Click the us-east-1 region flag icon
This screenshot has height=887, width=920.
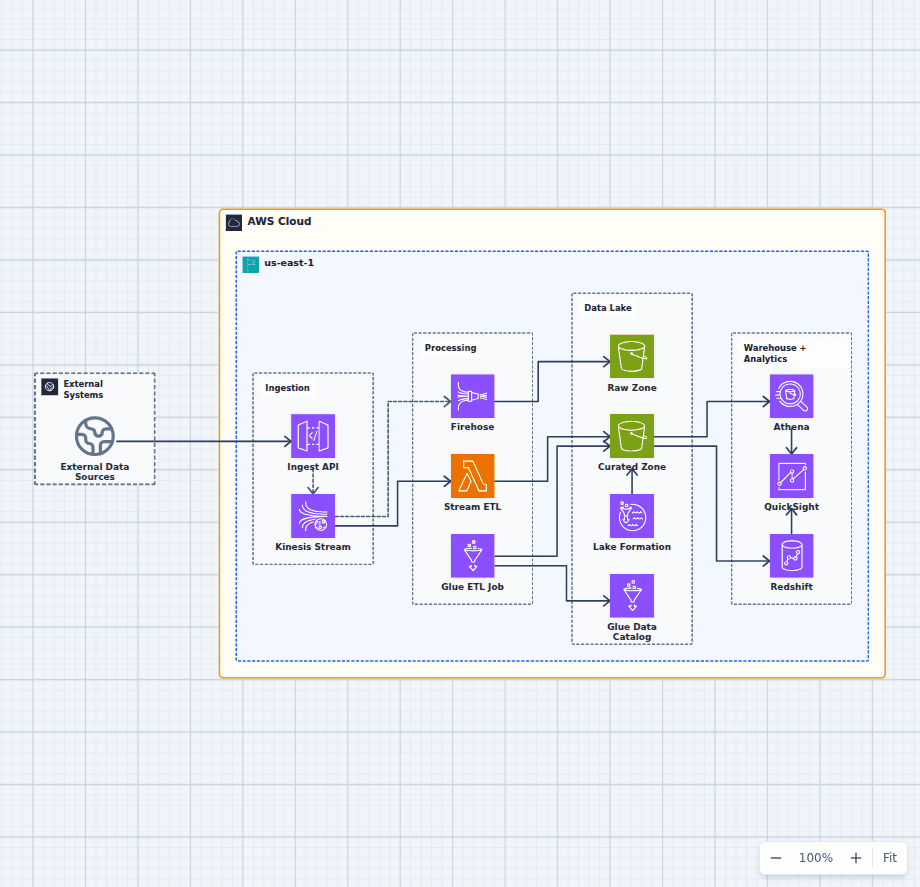pyautogui.click(x=251, y=265)
